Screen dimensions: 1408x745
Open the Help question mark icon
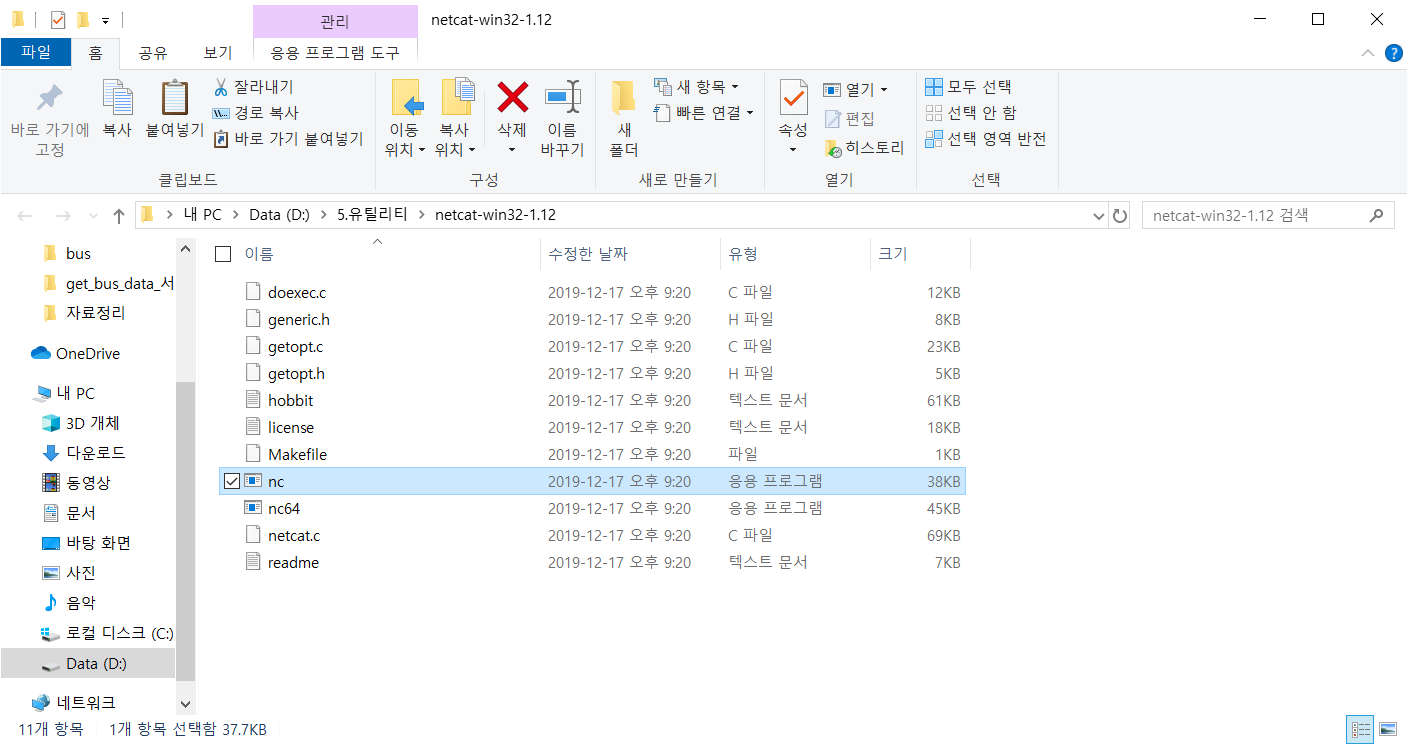(x=1393, y=53)
